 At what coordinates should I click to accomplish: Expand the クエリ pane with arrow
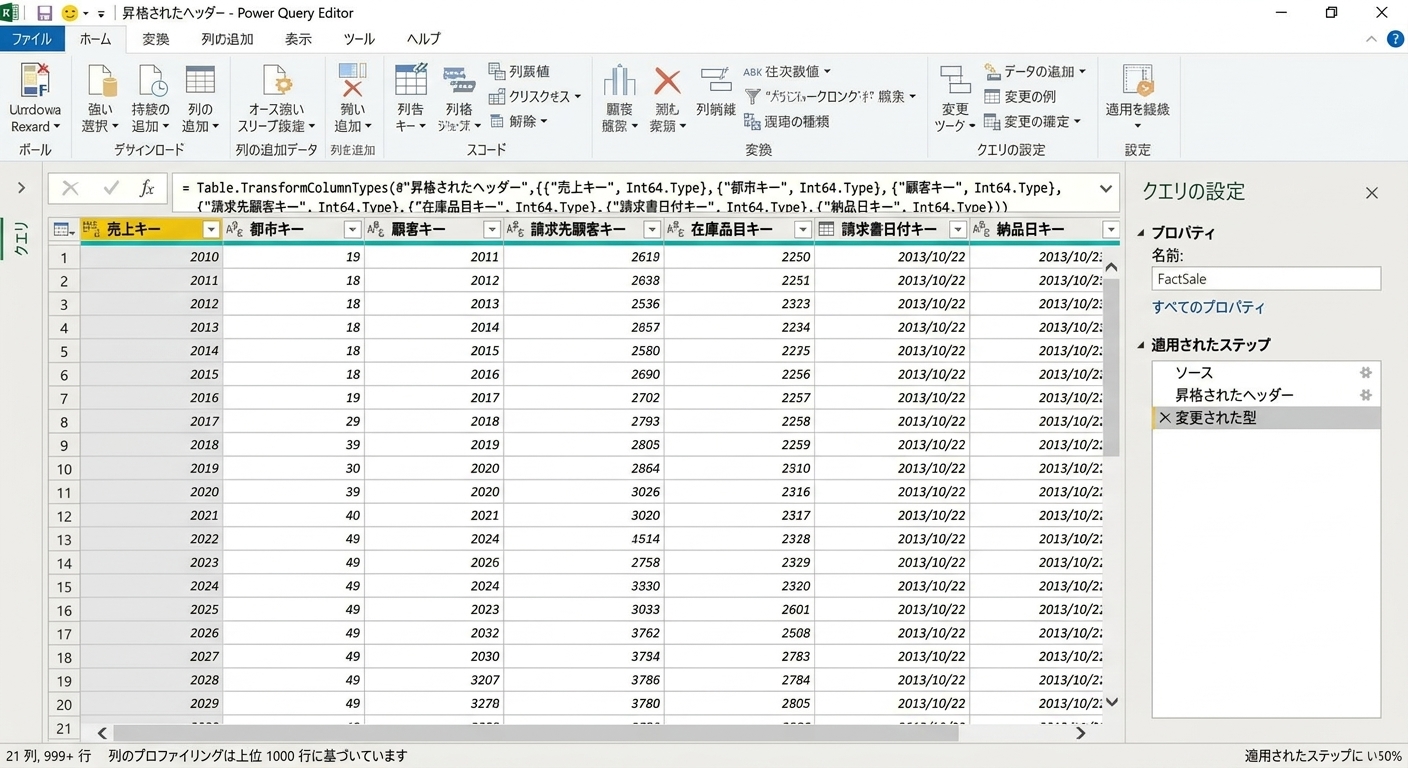[x=21, y=188]
